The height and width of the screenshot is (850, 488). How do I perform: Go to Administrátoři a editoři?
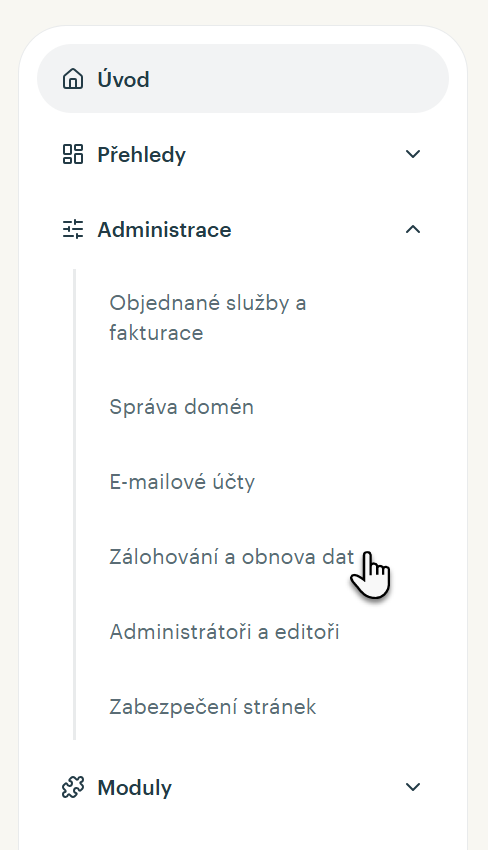224,632
